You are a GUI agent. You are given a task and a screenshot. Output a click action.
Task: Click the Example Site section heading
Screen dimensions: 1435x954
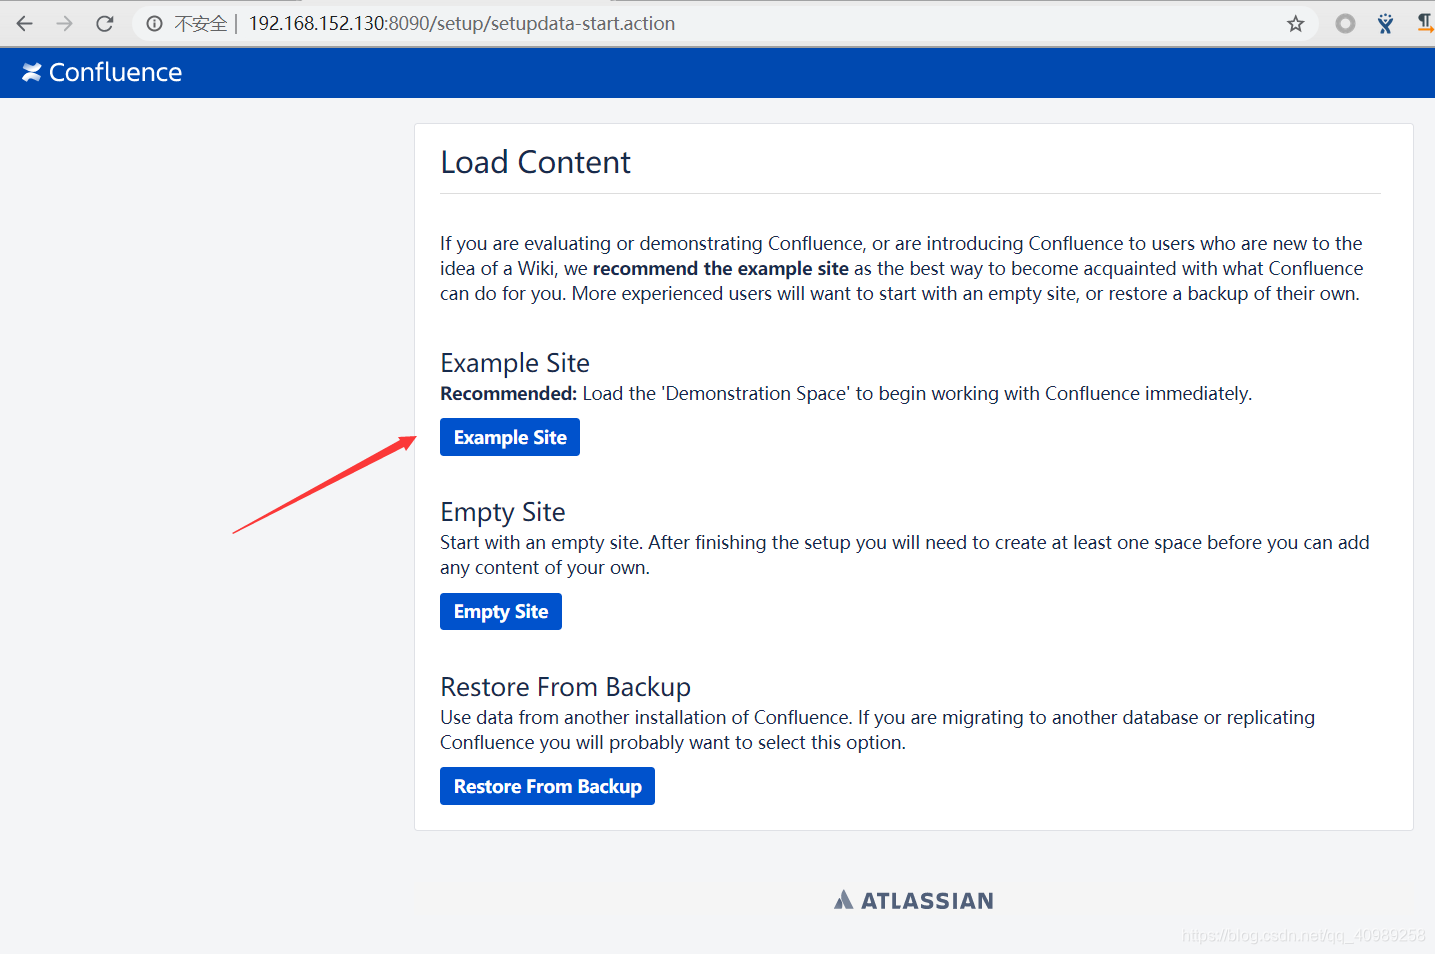[515, 363]
